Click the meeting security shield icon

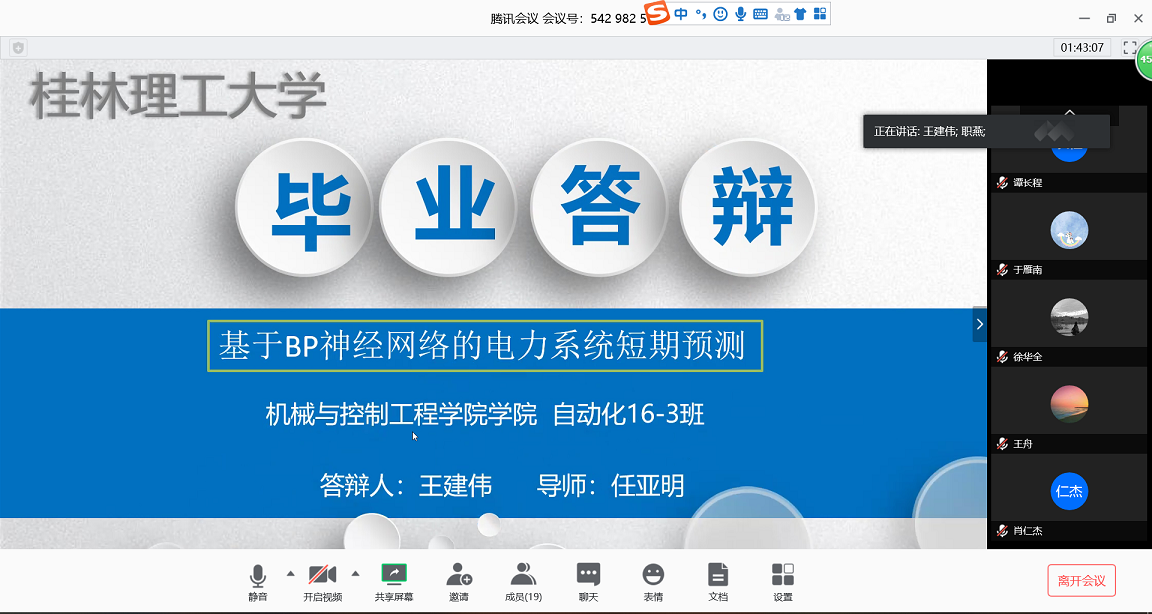[x=18, y=48]
